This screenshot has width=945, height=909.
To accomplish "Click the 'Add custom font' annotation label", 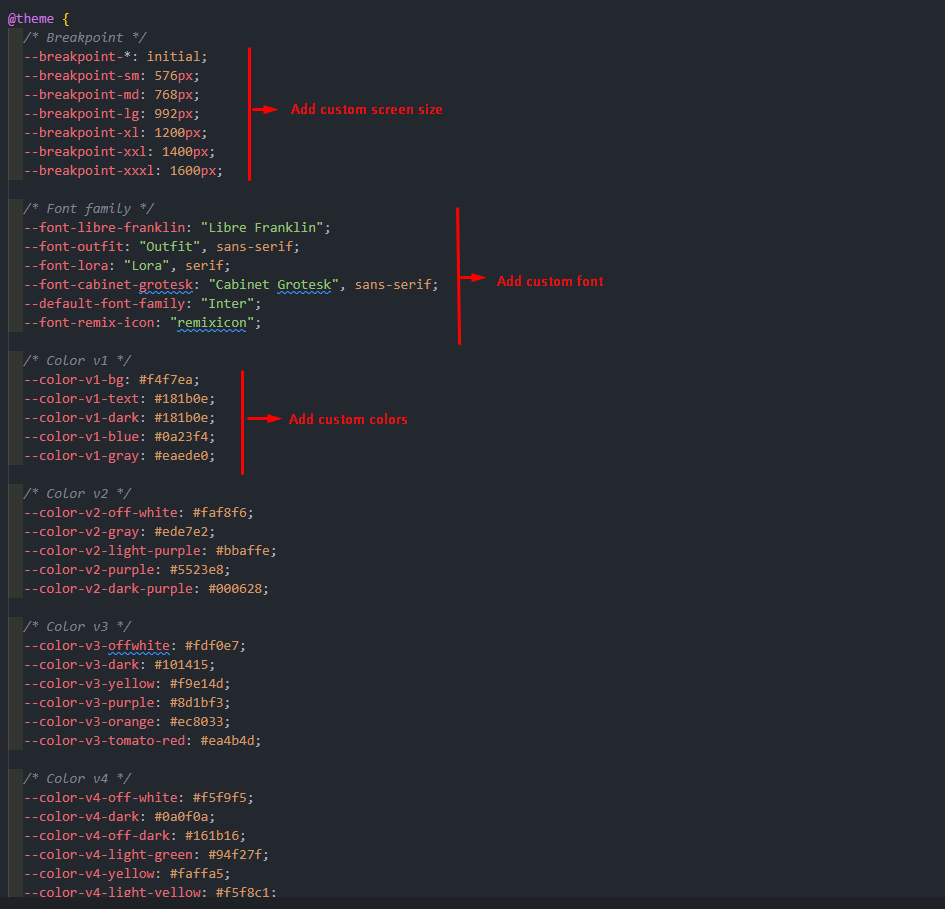I will (549, 281).
